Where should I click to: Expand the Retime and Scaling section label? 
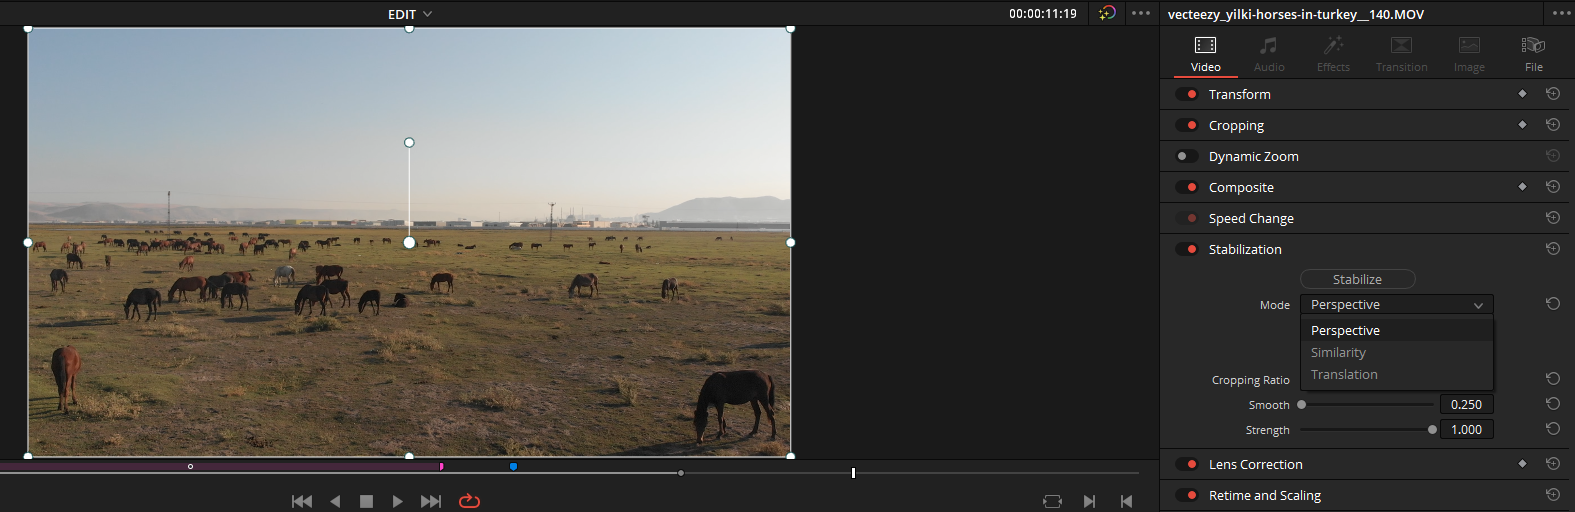(x=1264, y=495)
